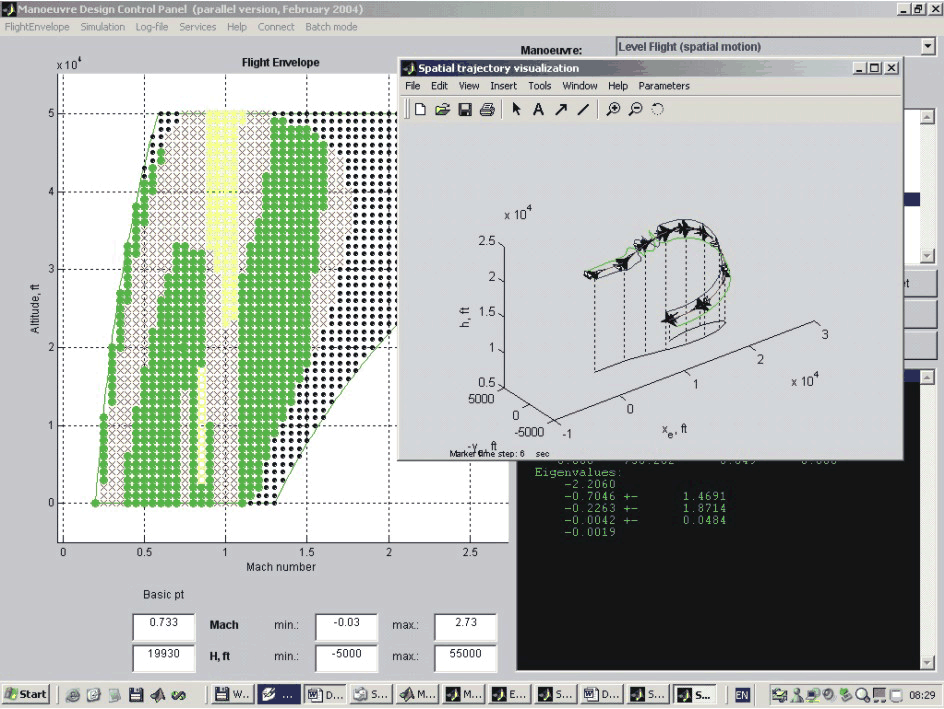Open the Windows Start button

[x=26, y=694]
